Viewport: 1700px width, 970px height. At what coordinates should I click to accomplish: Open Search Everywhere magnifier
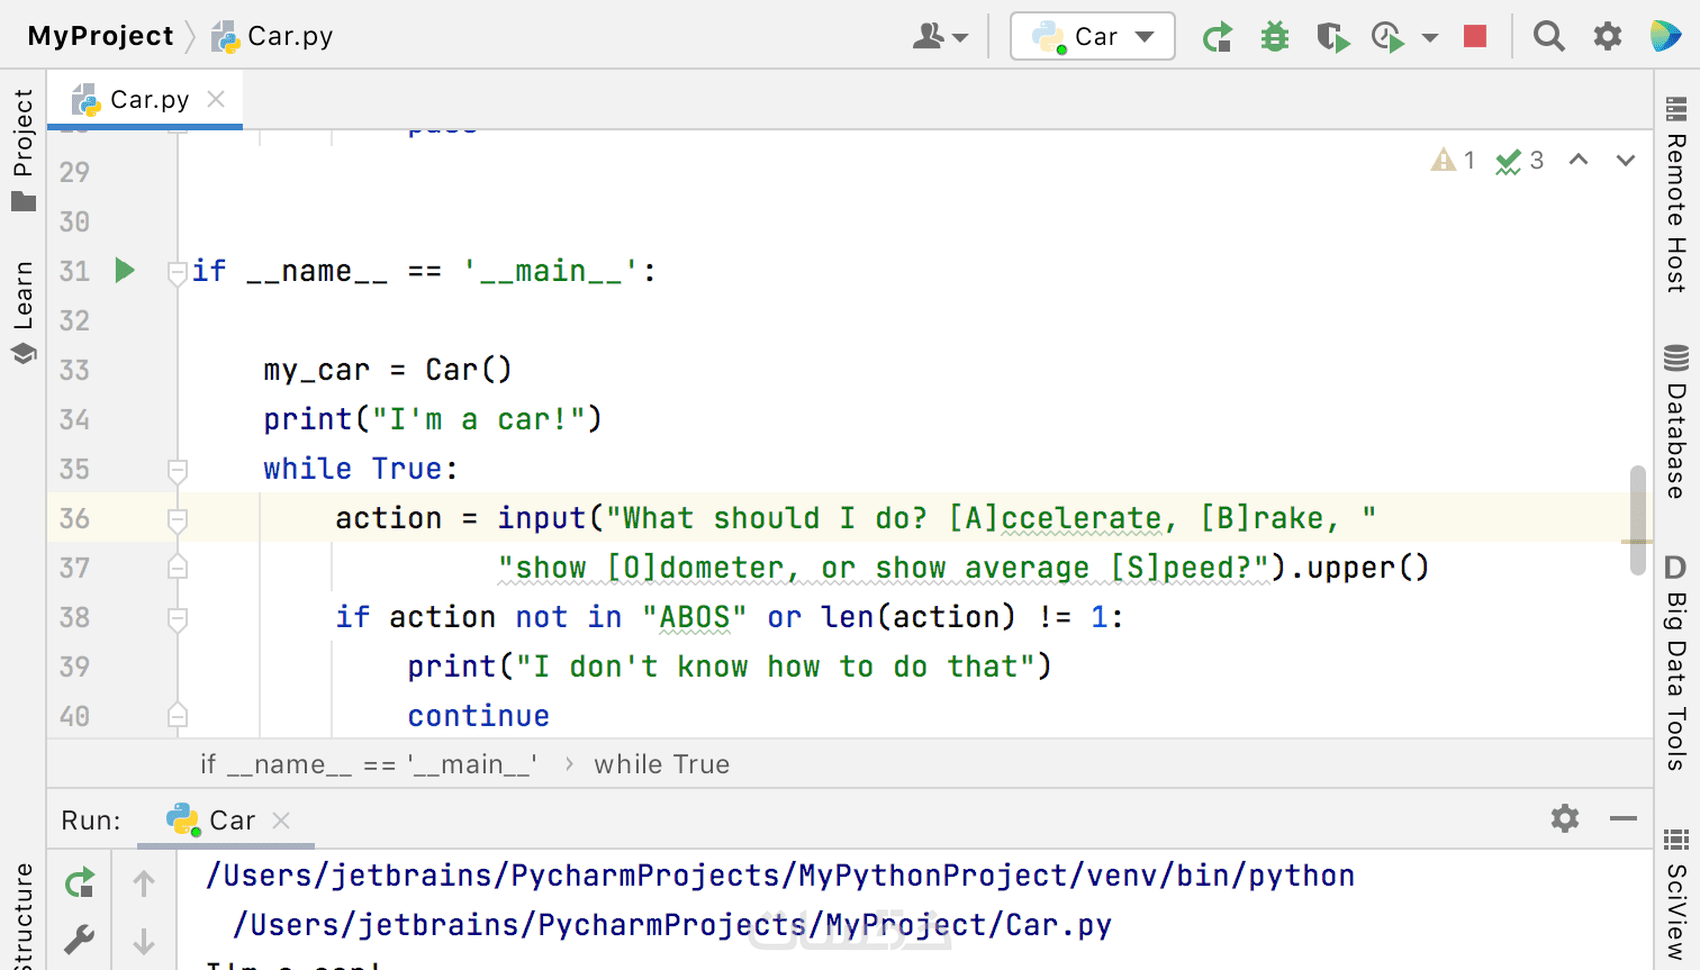[x=1549, y=37]
